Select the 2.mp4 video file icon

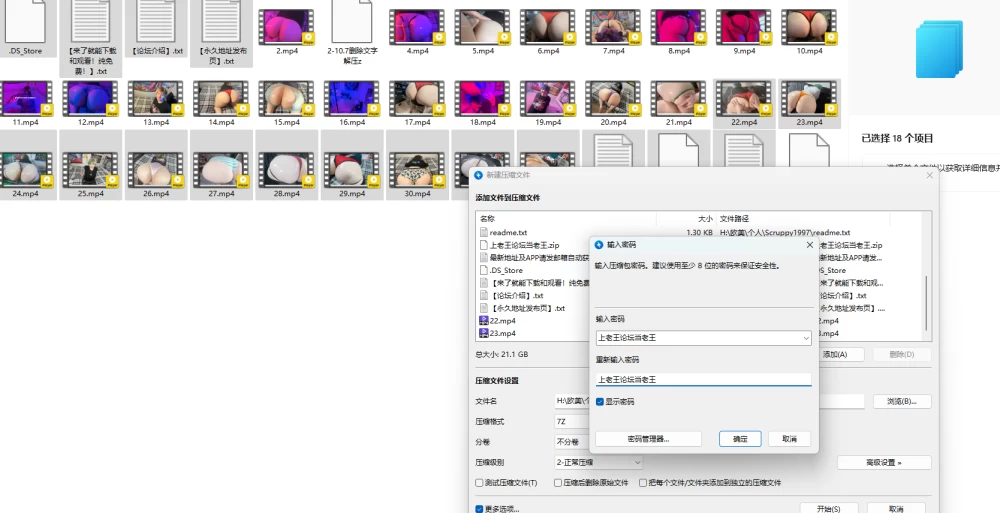[x=286, y=27]
